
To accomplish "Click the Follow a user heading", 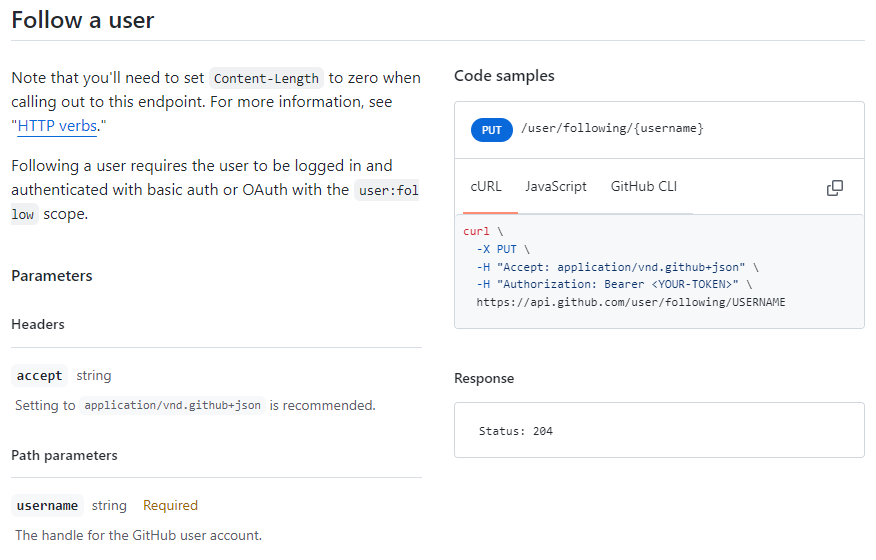I will coord(83,20).
